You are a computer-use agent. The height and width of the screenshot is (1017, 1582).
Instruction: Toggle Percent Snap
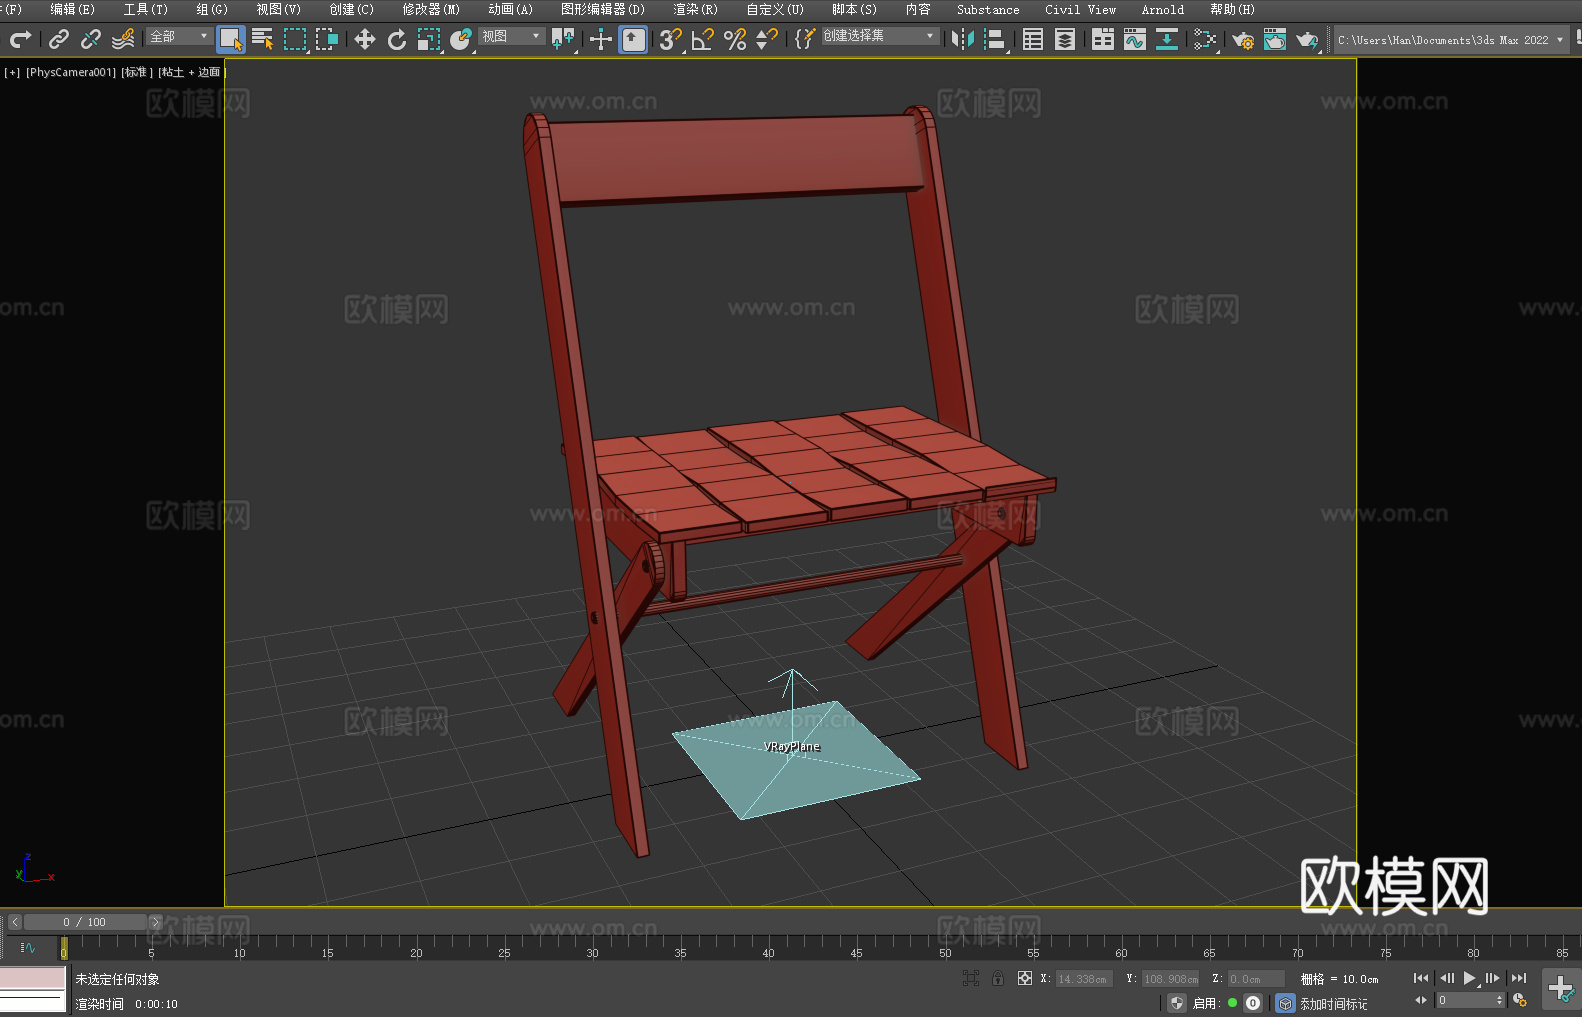coord(735,39)
